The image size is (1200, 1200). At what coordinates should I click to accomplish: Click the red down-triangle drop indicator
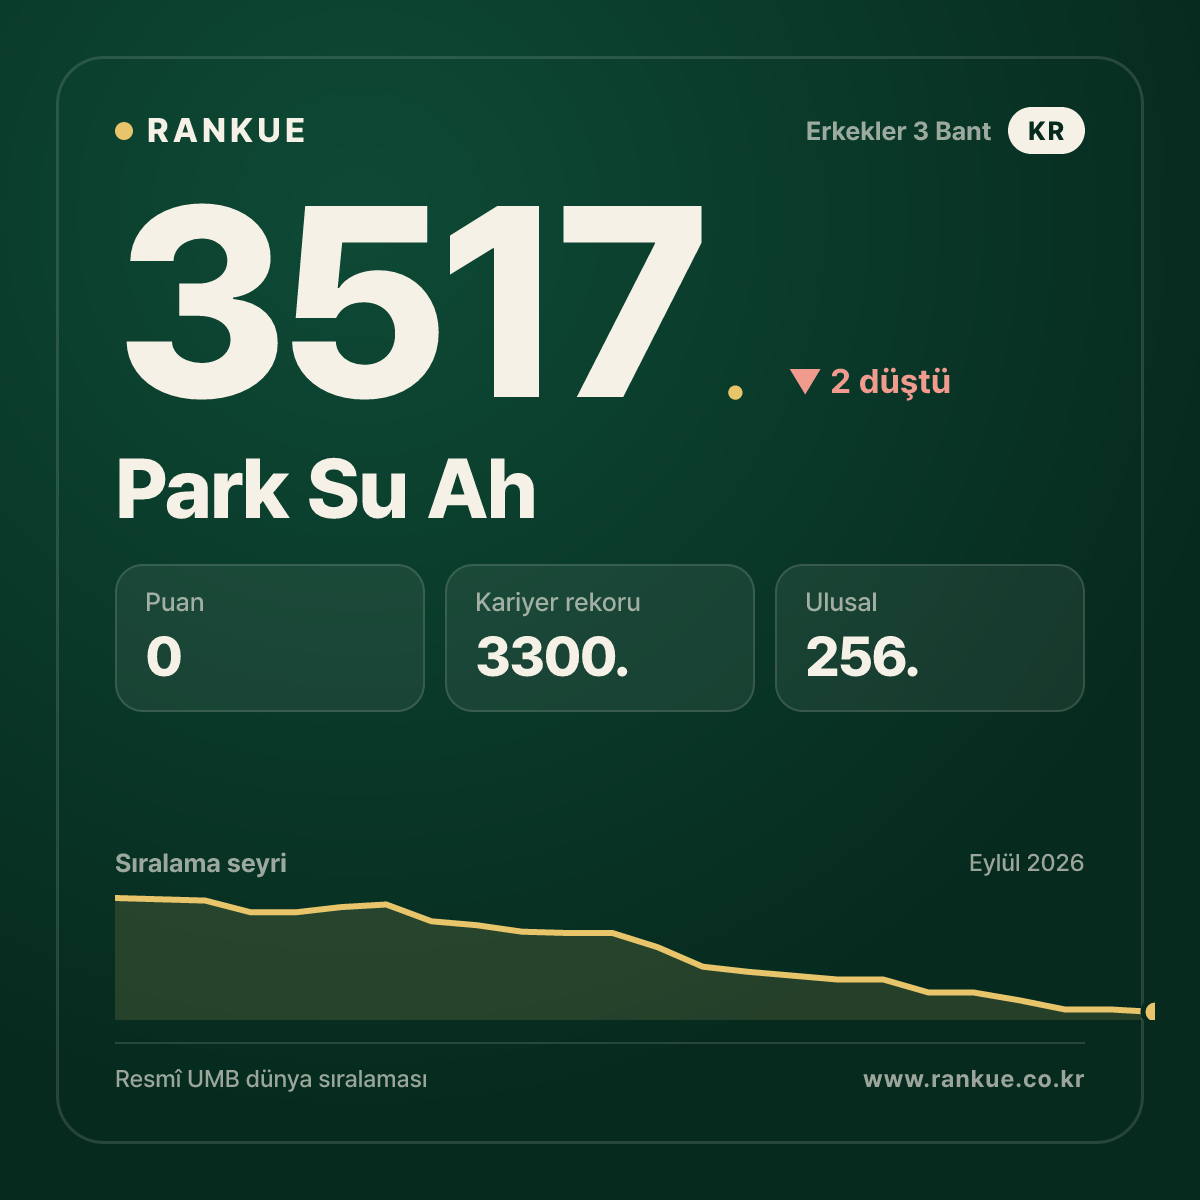[x=805, y=381]
